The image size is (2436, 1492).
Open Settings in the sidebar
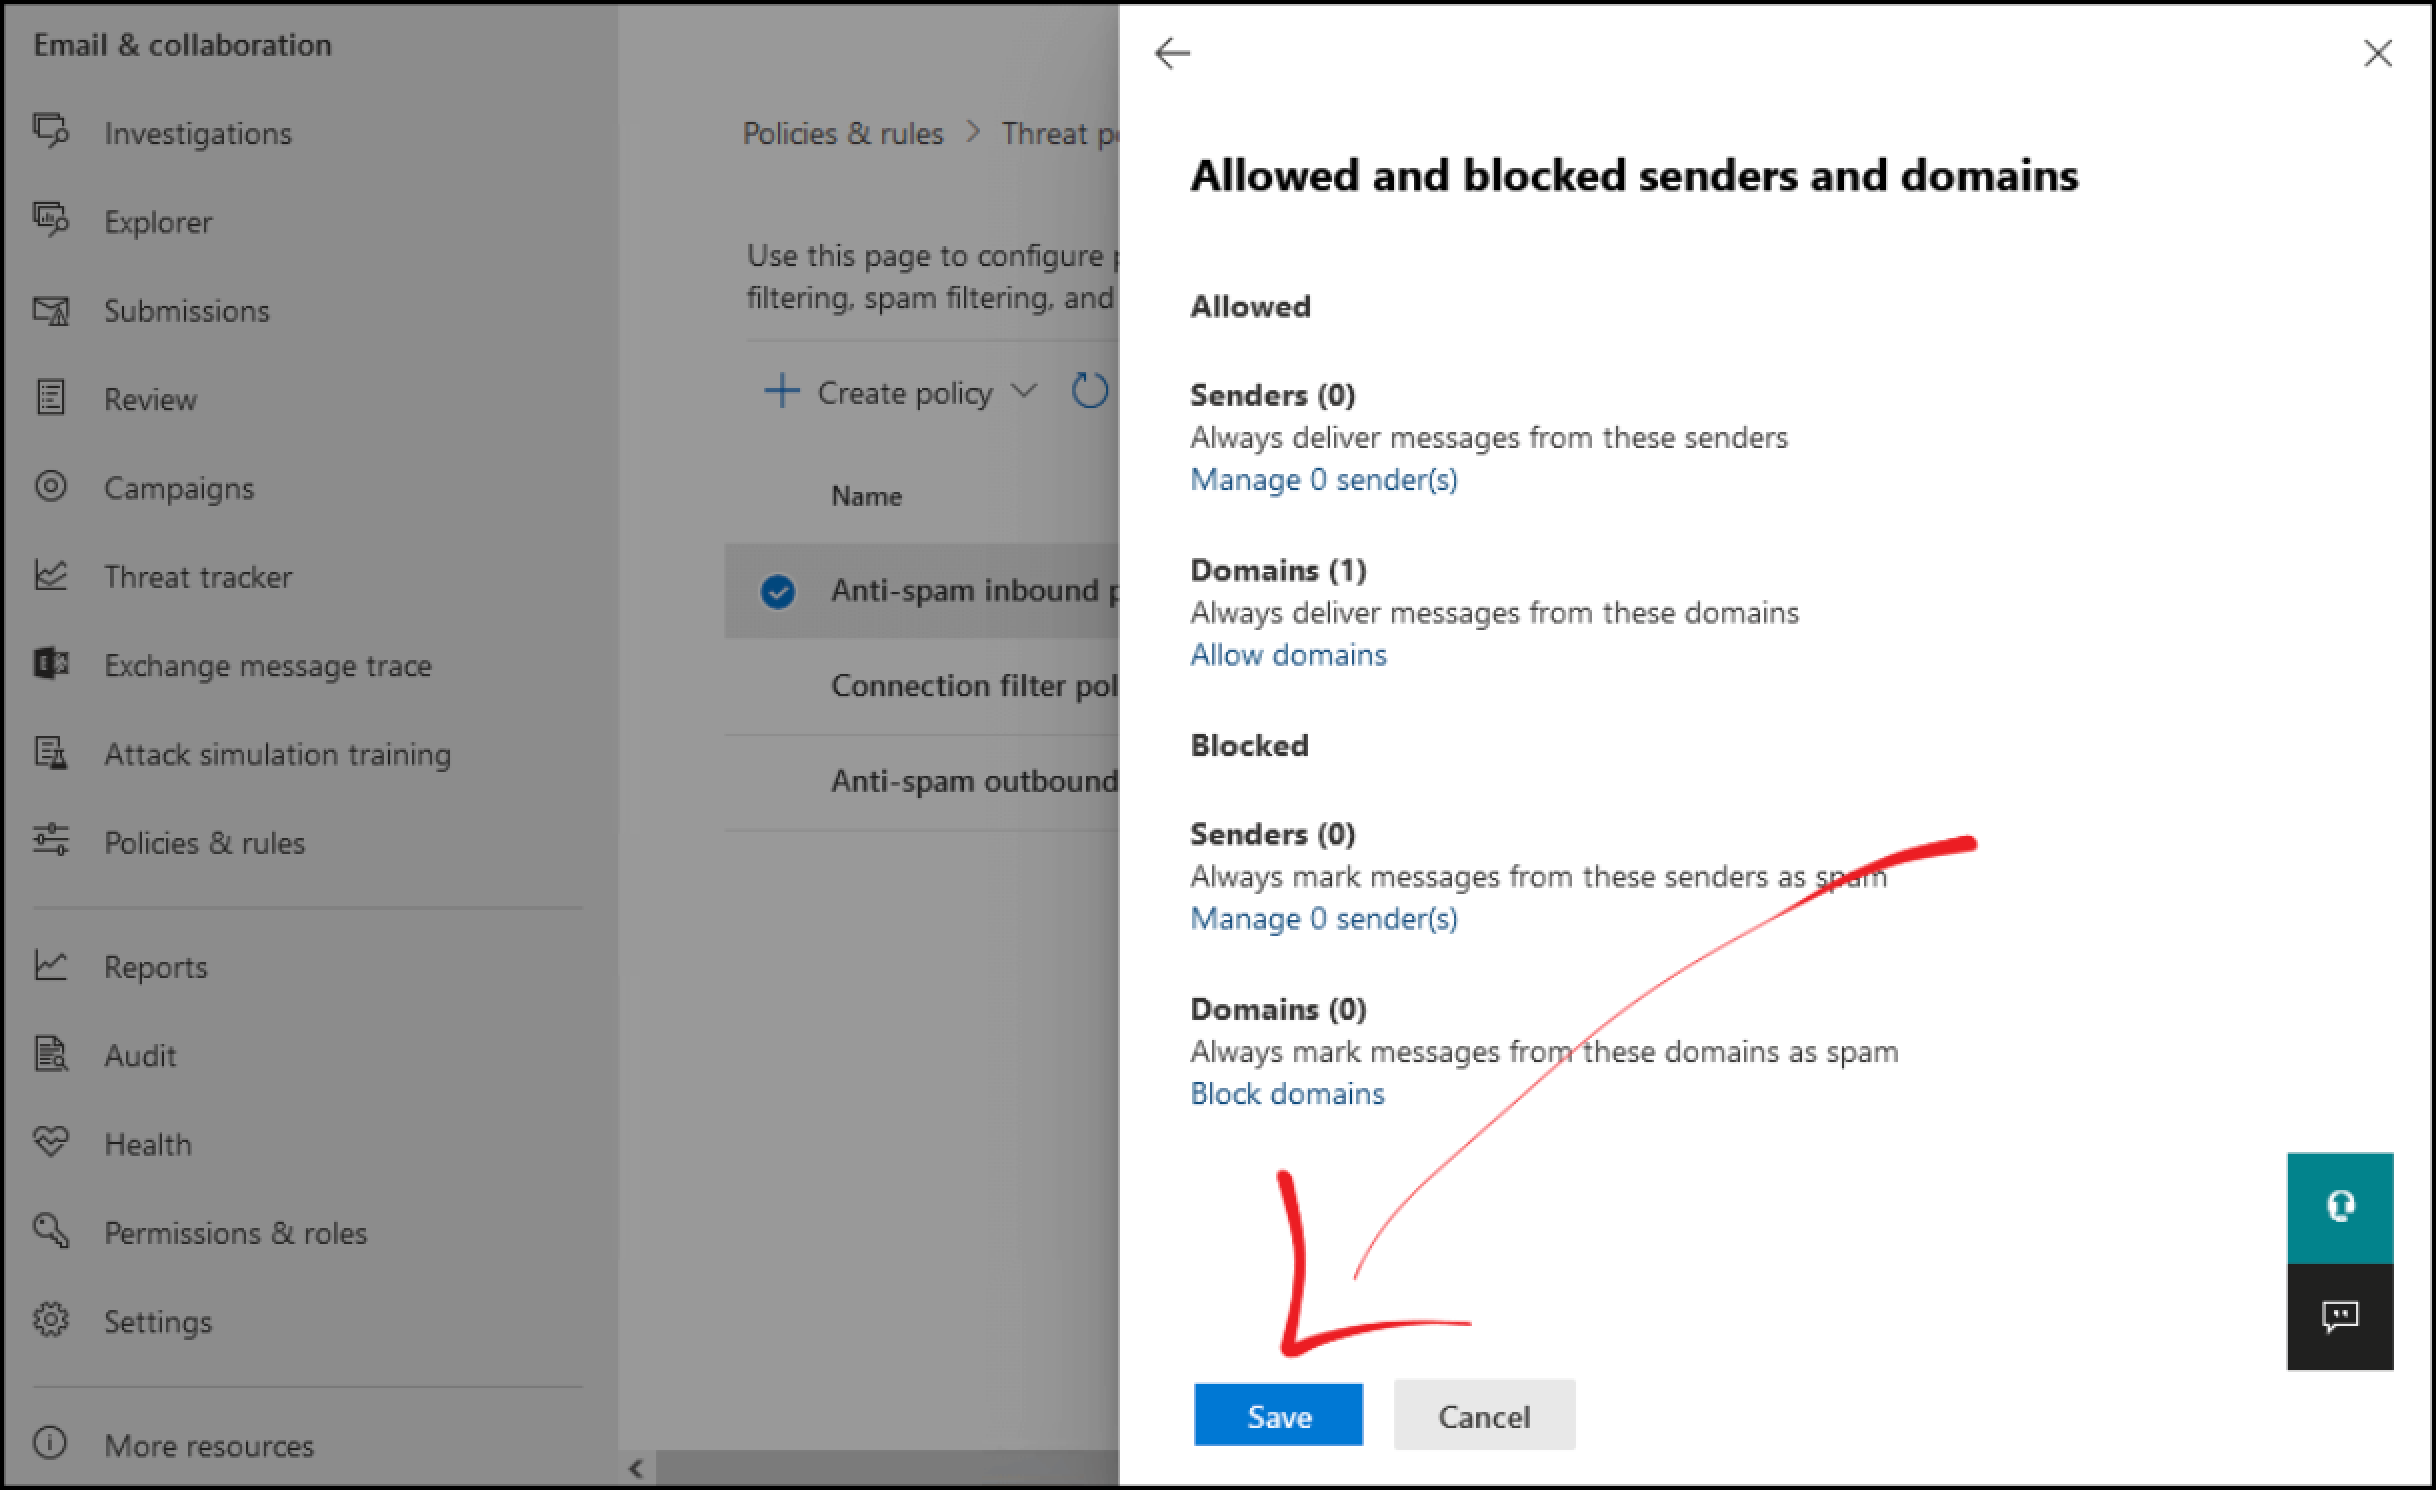coord(158,1322)
